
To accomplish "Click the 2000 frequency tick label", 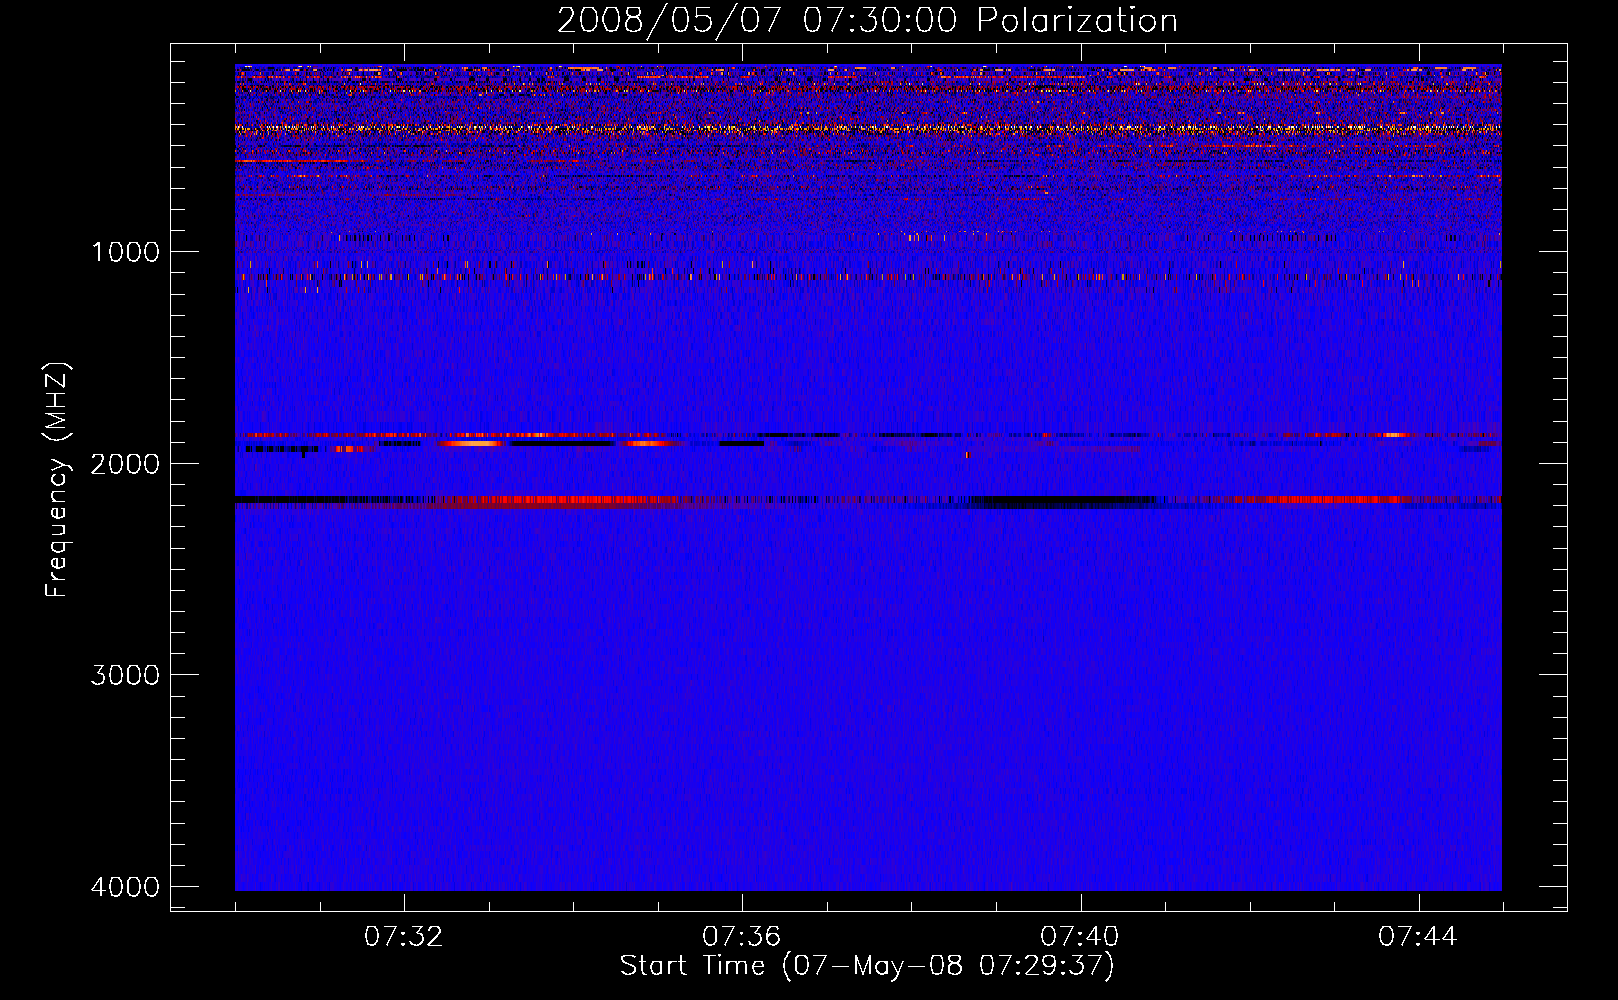I will (x=125, y=463).
